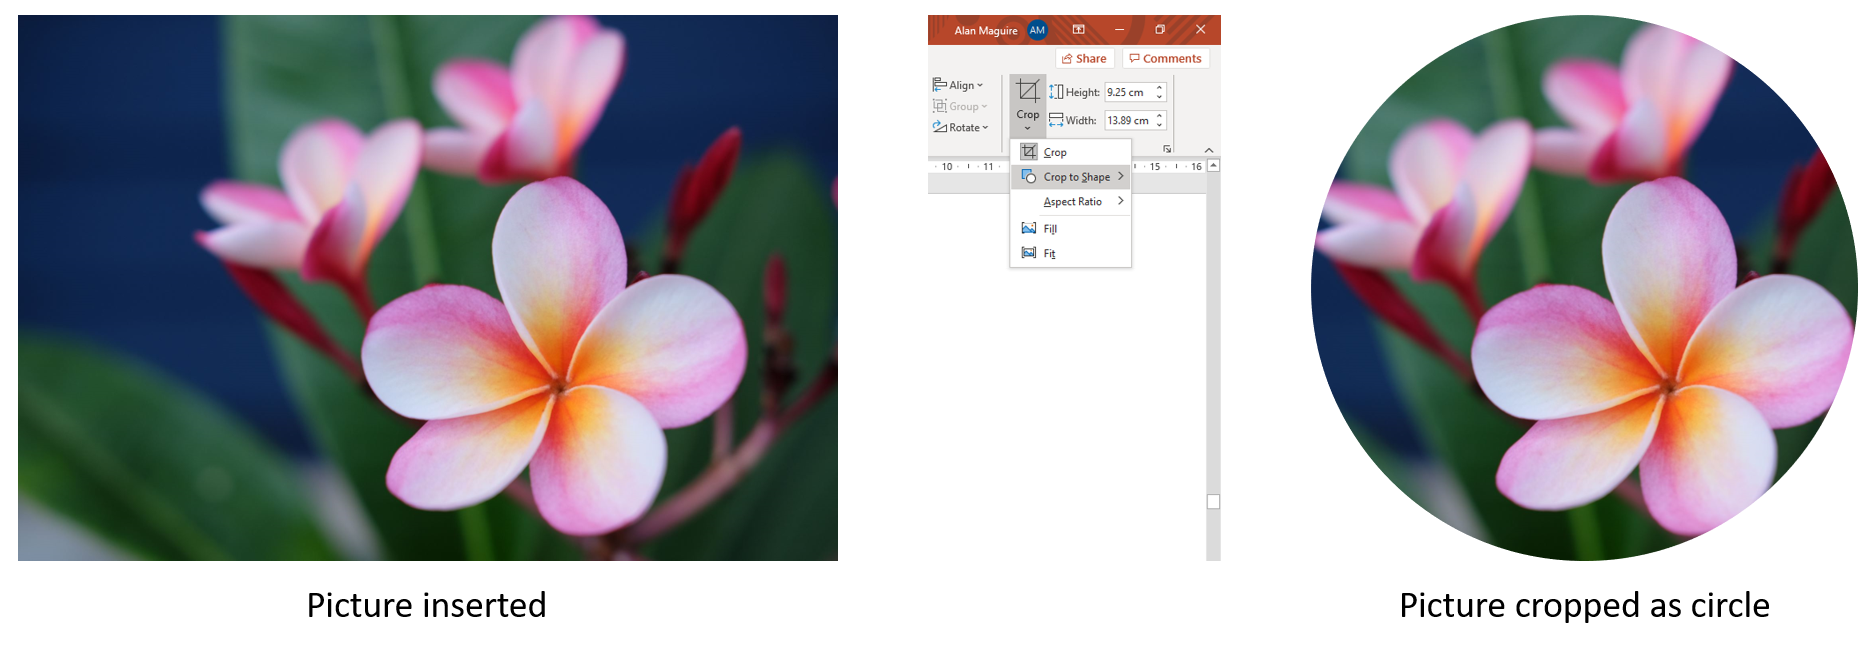Open the Size dialog launcher

click(x=1167, y=149)
